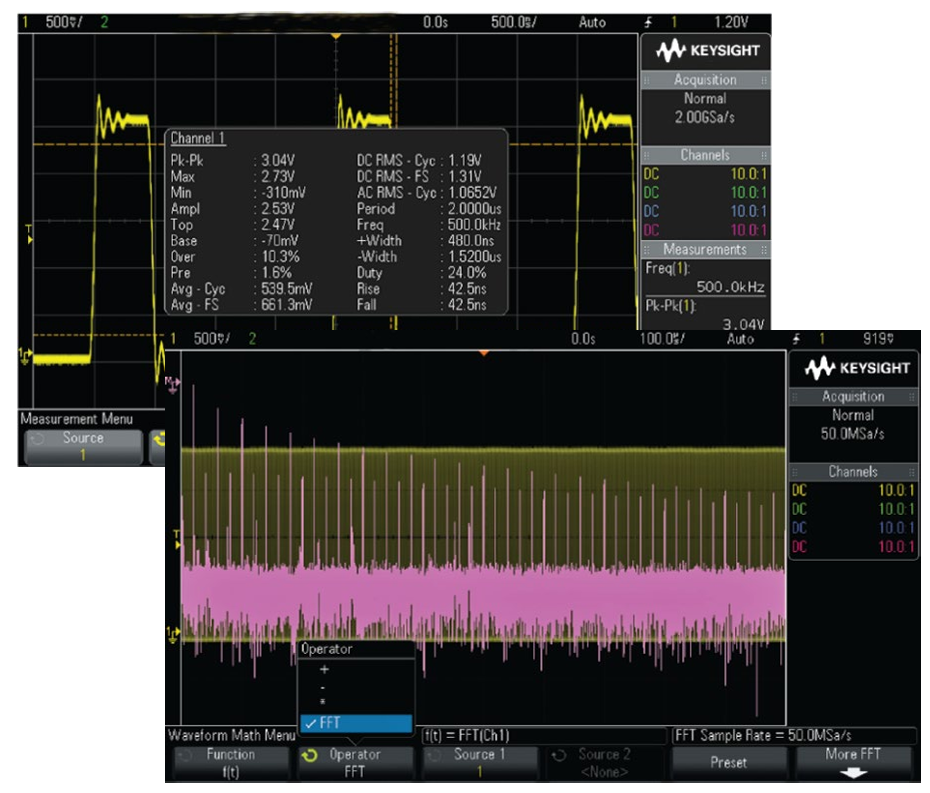Image resolution: width=930 pixels, height=793 pixels.
Task: Click the M math marker on the FFT screen
Action: point(171,385)
